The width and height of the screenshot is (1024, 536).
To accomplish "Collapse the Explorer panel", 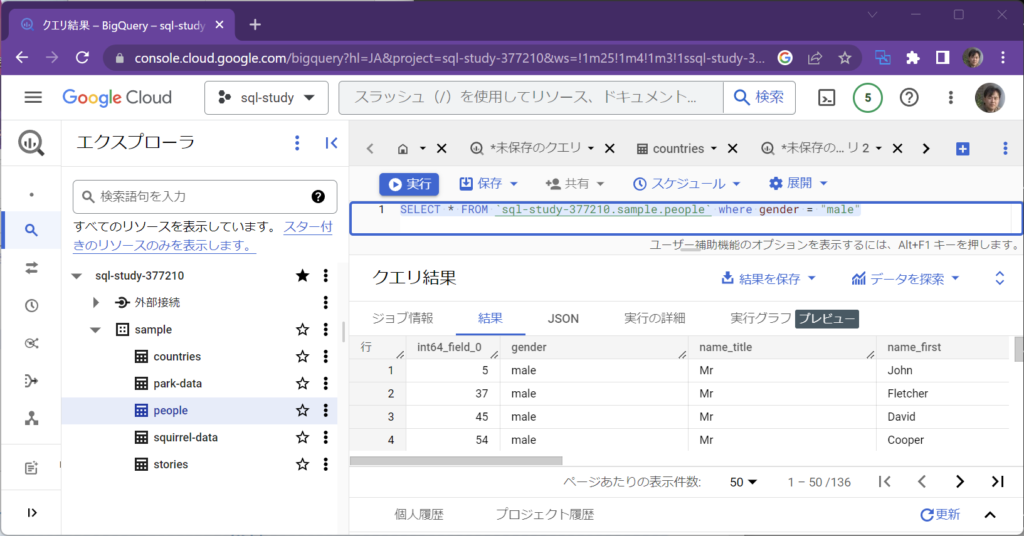I will coord(331,143).
